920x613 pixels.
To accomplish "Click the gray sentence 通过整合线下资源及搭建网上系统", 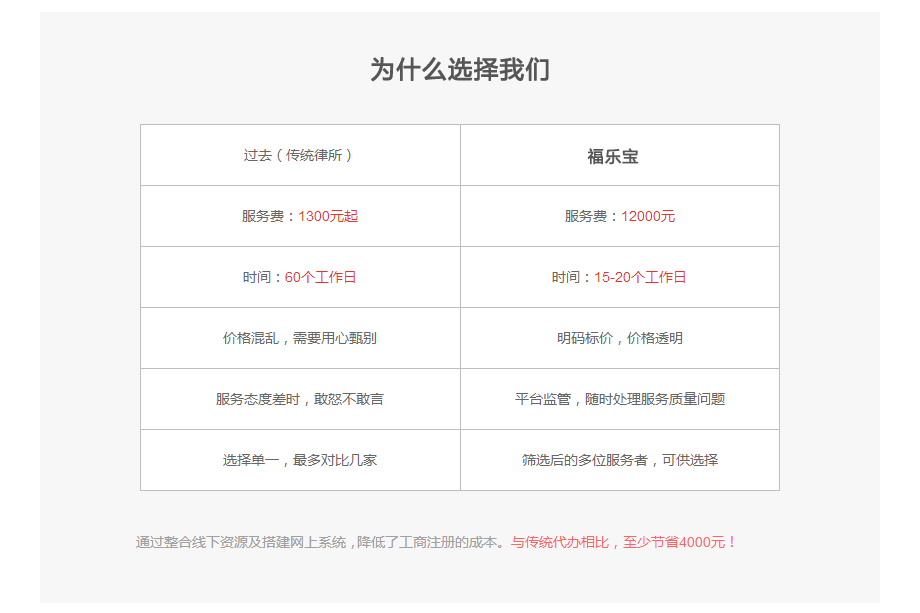I will tap(241, 542).
